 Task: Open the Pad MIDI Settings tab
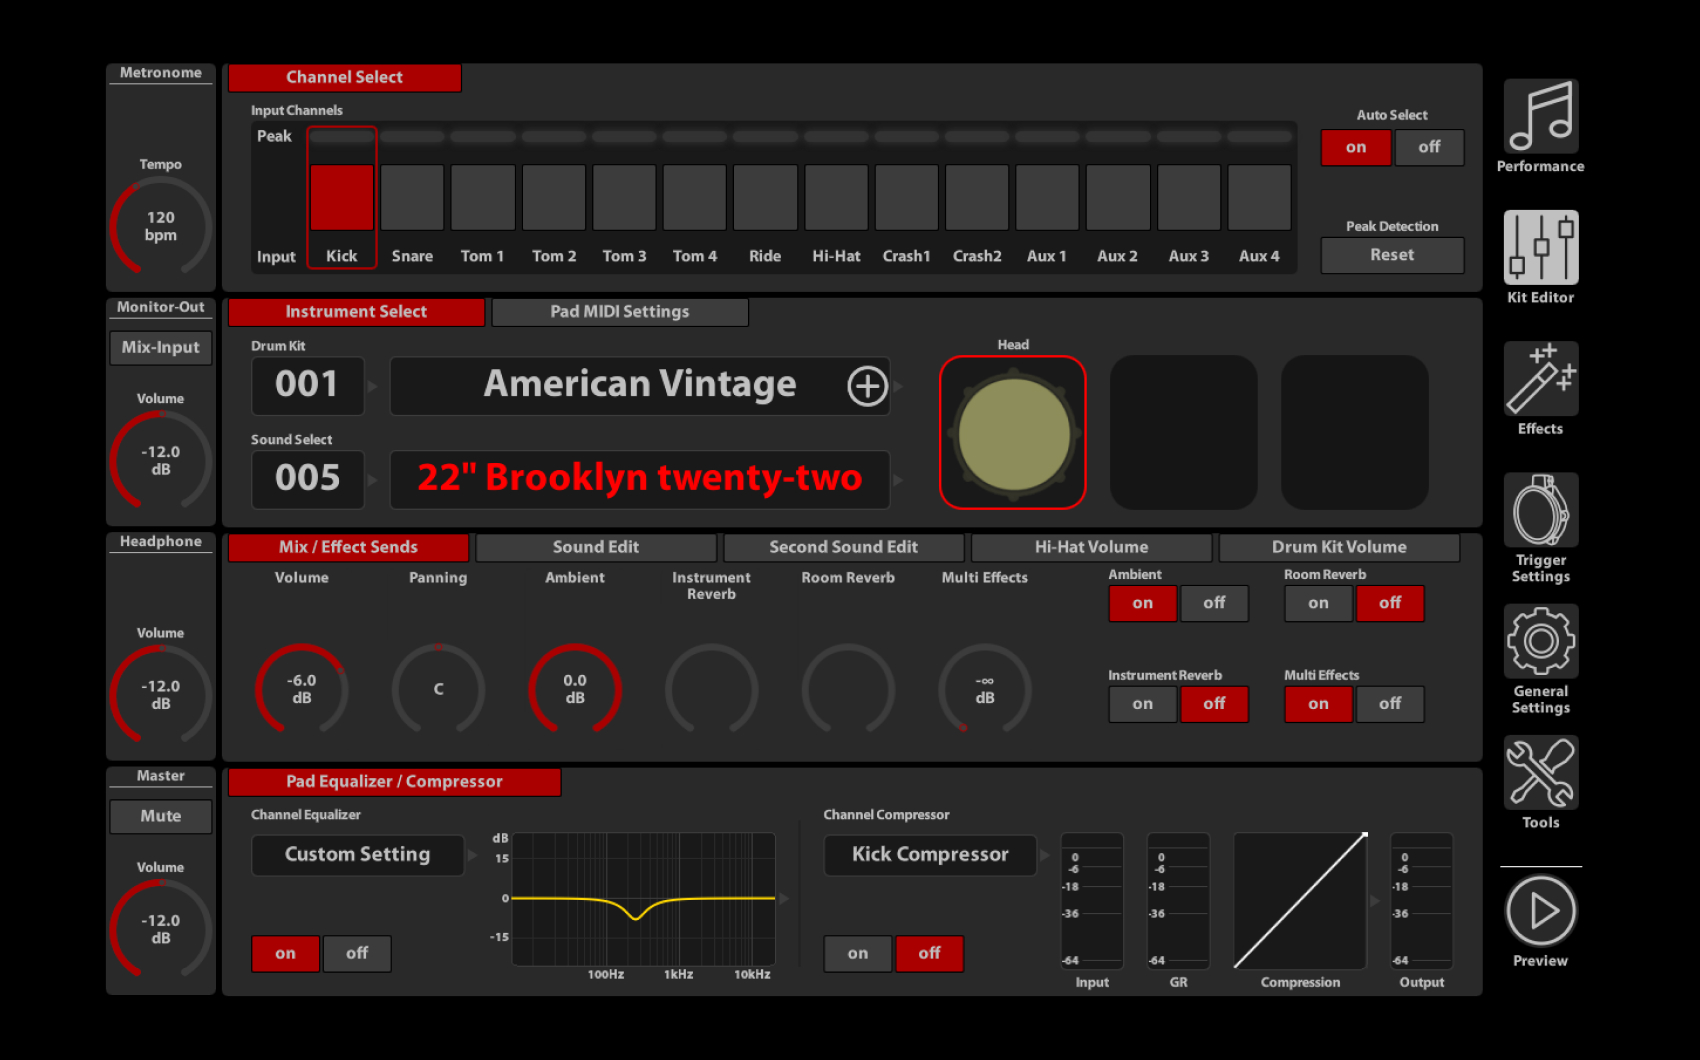click(619, 311)
